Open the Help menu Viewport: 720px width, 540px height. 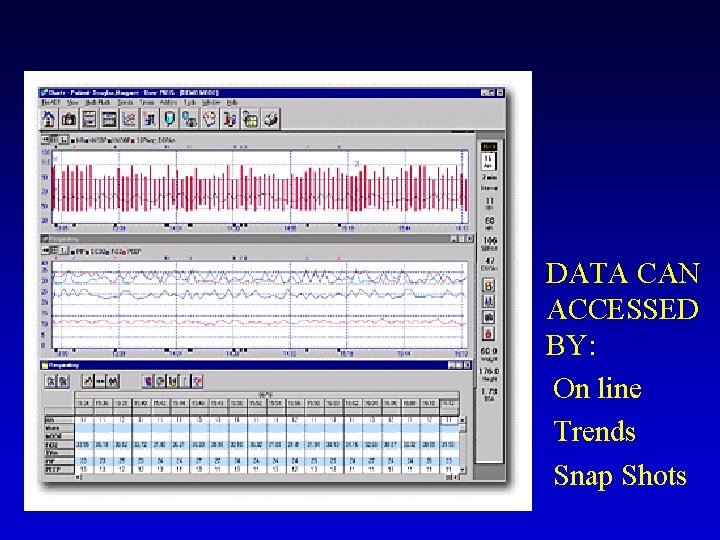(x=232, y=102)
